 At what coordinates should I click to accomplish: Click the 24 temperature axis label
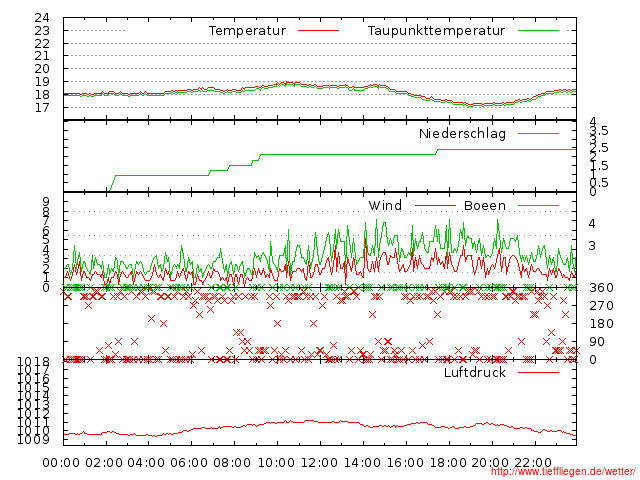click(x=42, y=18)
